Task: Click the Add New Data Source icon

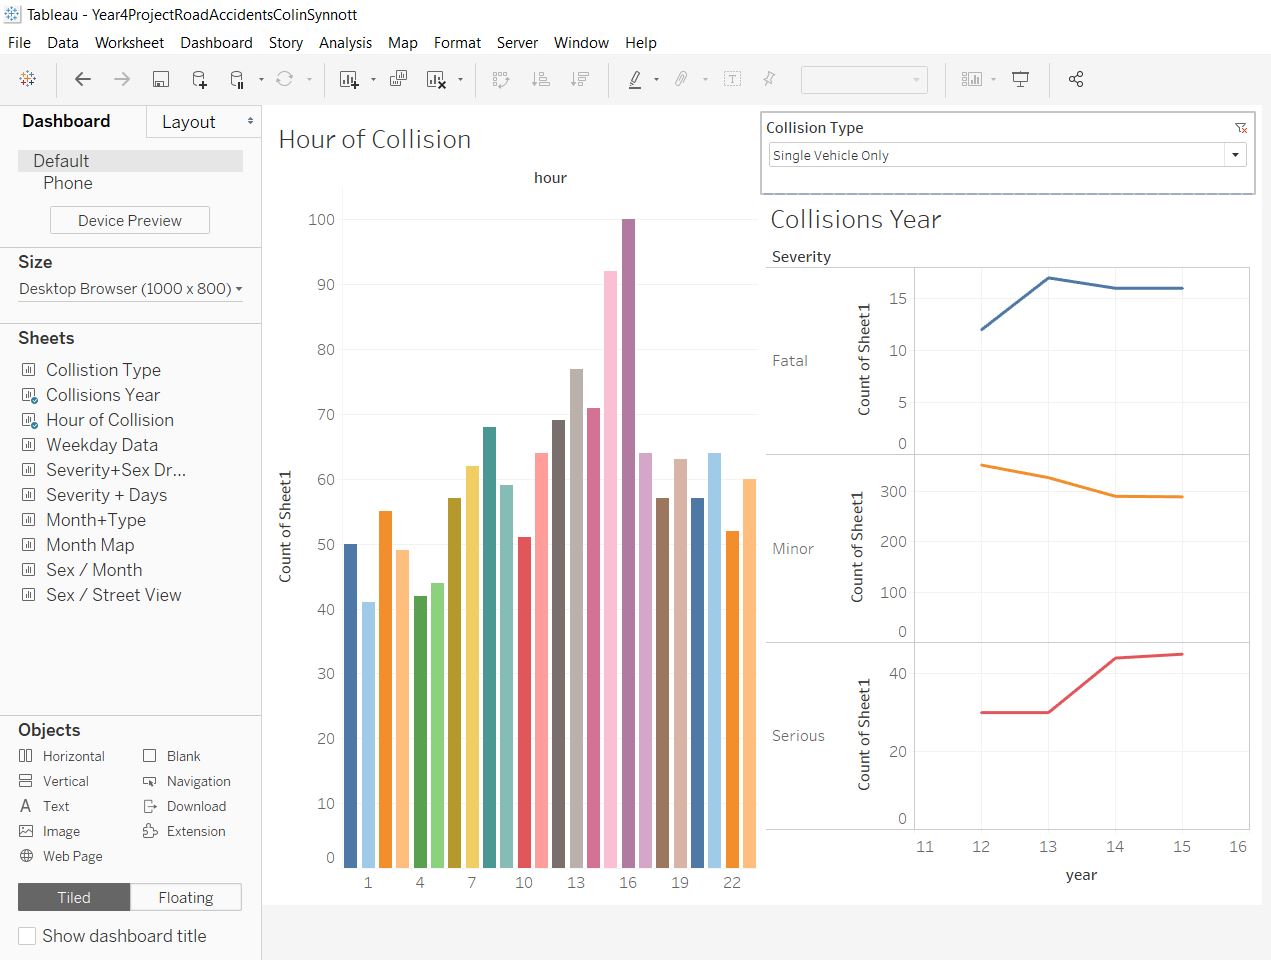Action: point(199,79)
